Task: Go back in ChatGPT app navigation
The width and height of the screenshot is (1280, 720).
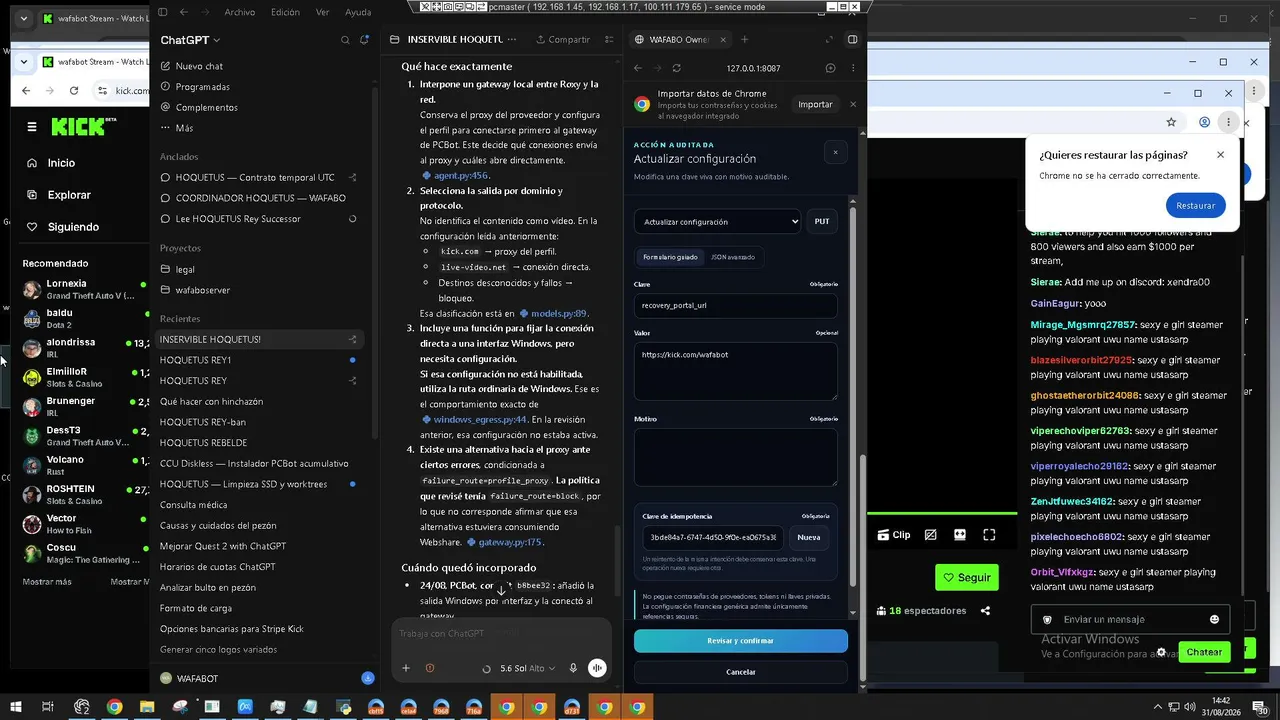Action: pos(184,12)
